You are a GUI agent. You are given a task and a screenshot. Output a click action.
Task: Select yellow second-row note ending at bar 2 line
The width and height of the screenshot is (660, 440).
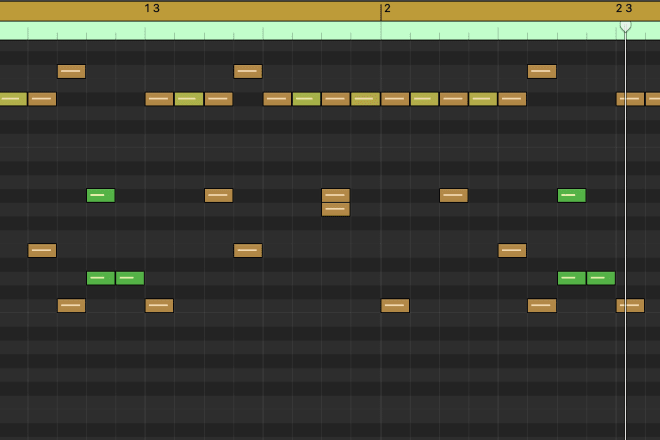pos(365,99)
